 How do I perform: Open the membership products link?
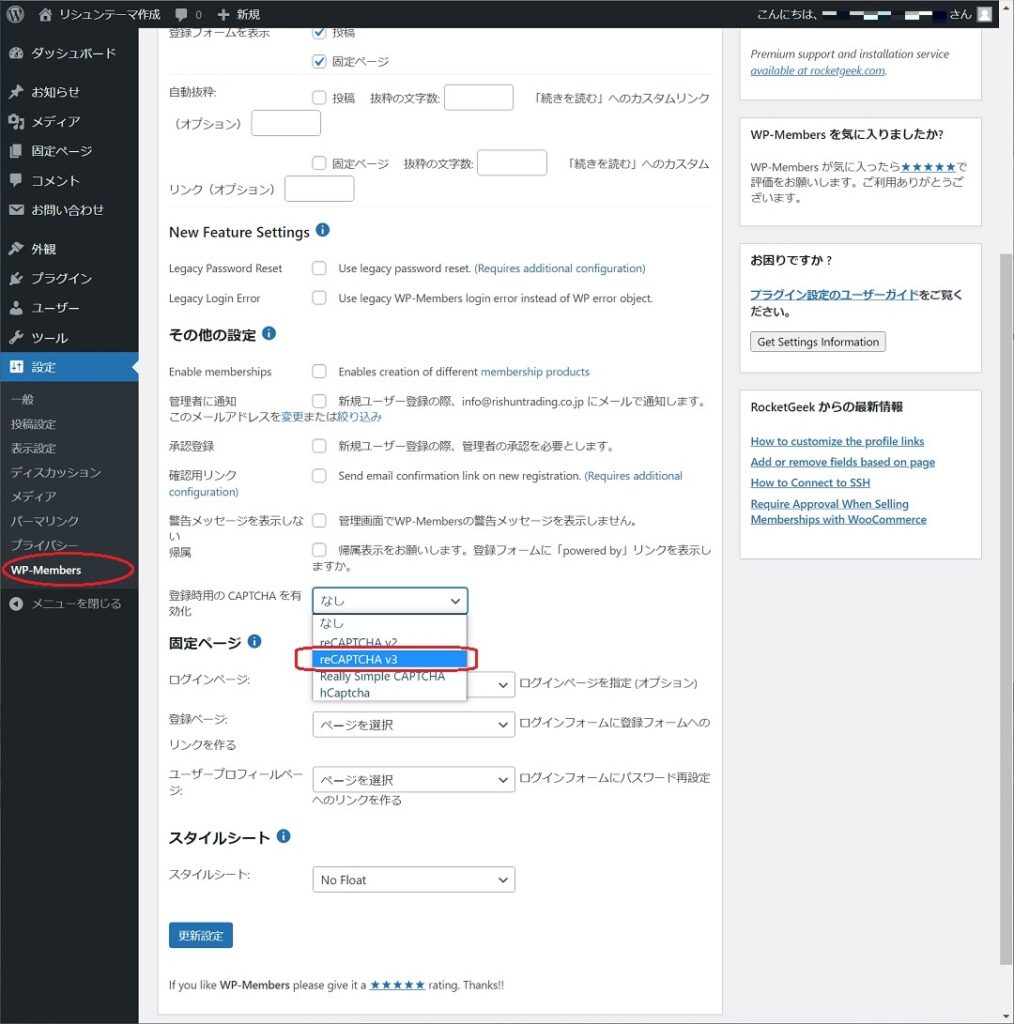click(x=535, y=372)
